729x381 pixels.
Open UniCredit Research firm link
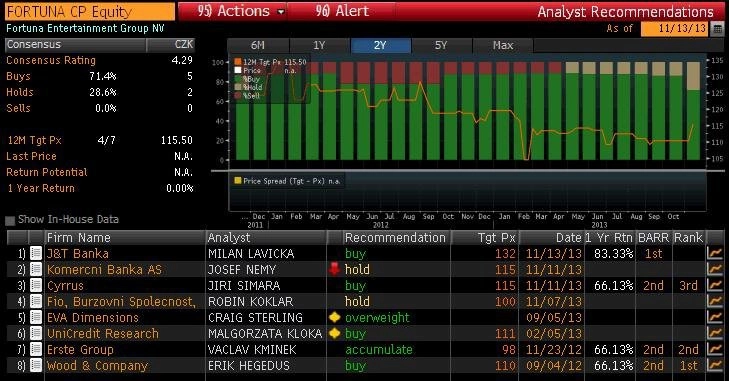pos(103,334)
